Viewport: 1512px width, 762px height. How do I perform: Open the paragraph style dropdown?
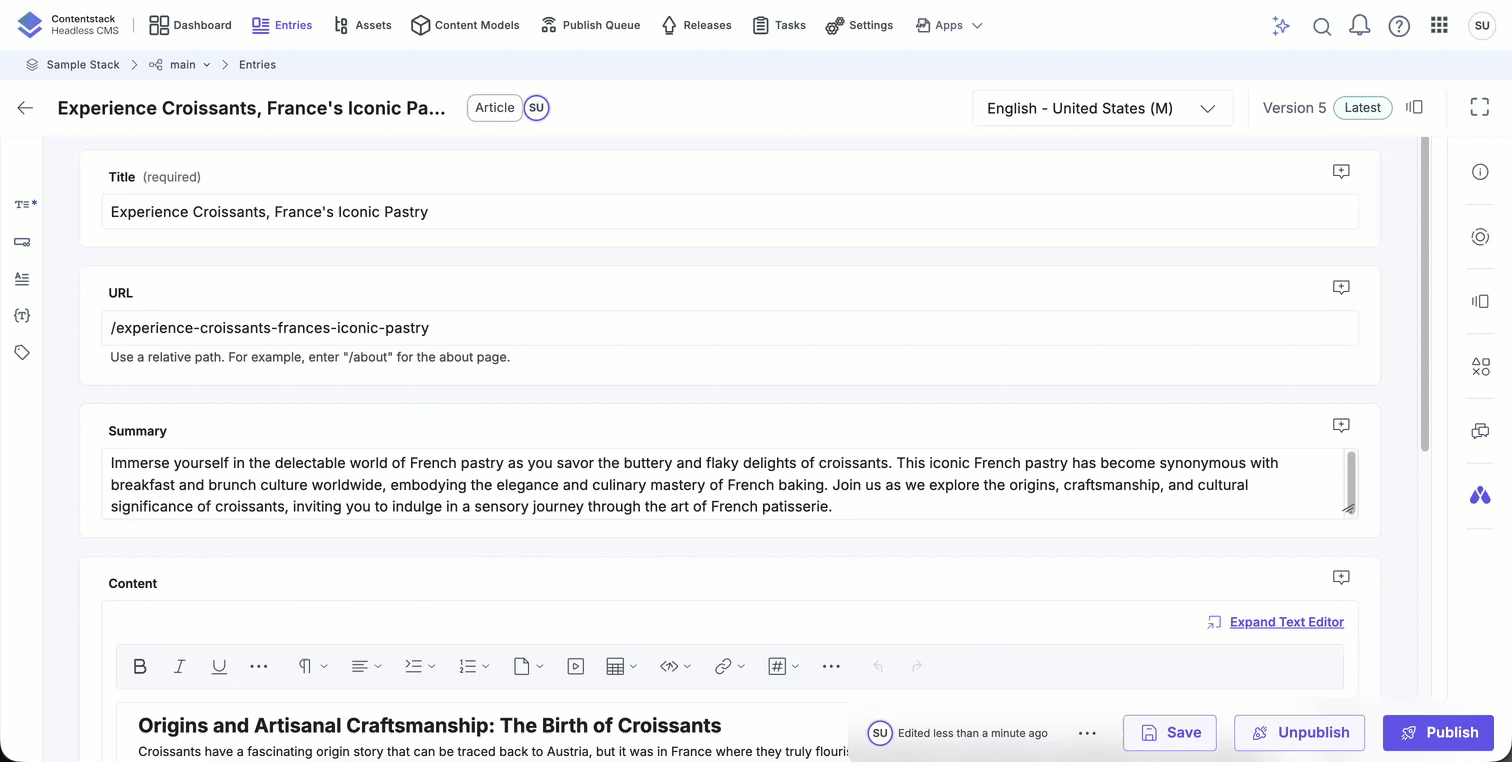[313, 666]
